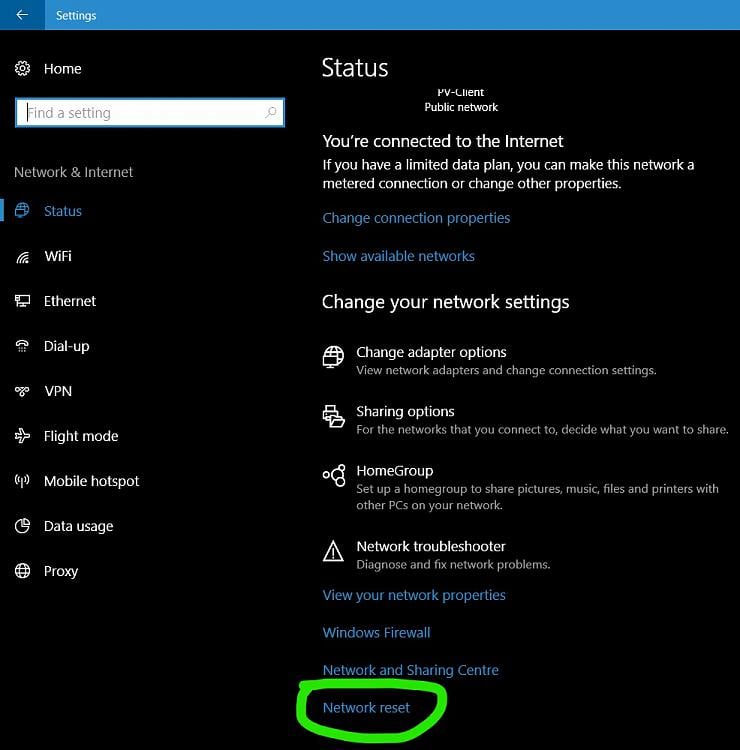The image size is (740, 750).
Task: Open Ethernet settings via monitor icon
Action: [22, 301]
